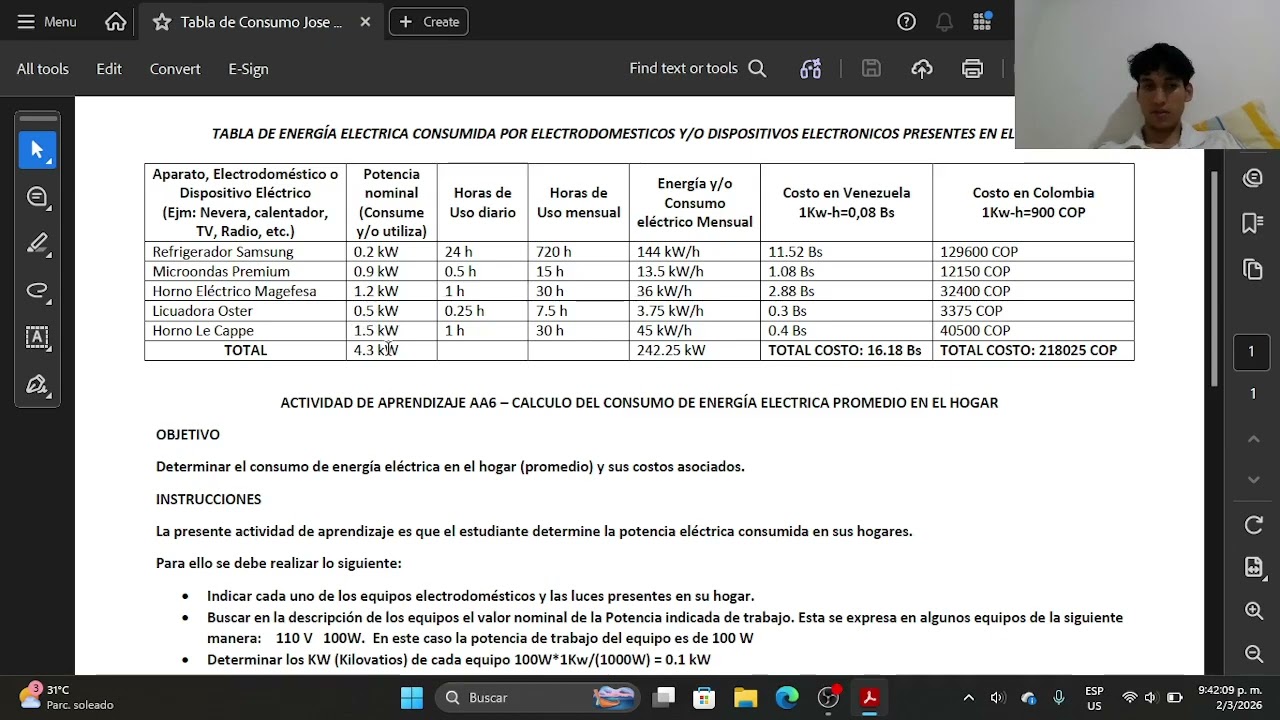
Task: Zoom in with the magnifier plus
Action: pos(1254,611)
